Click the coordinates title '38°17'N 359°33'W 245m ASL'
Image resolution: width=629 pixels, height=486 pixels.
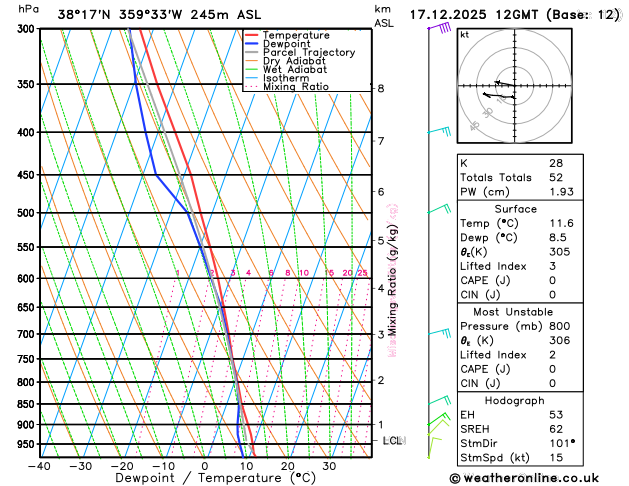click(x=159, y=15)
